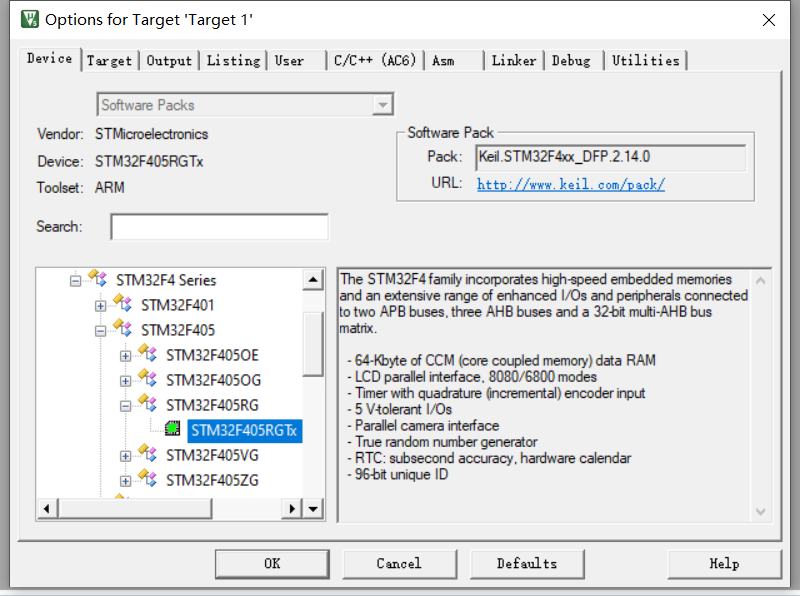Screen dimensions: 800x596
Task: Click the description pane scroll-up arrow
Action: click(760, 281)
